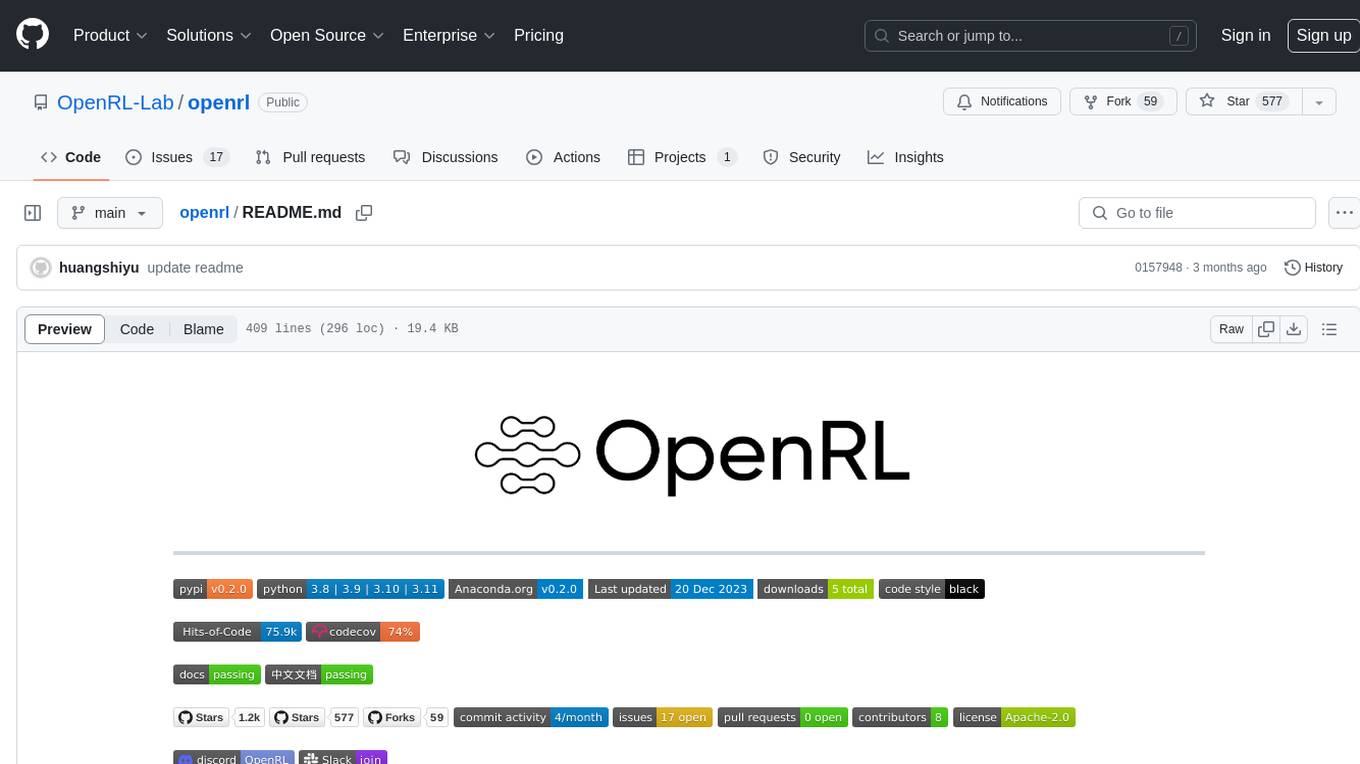This screenshot has height=764, width=1360.
Task: Switch to Code view
Action: [x=137, y=329]
